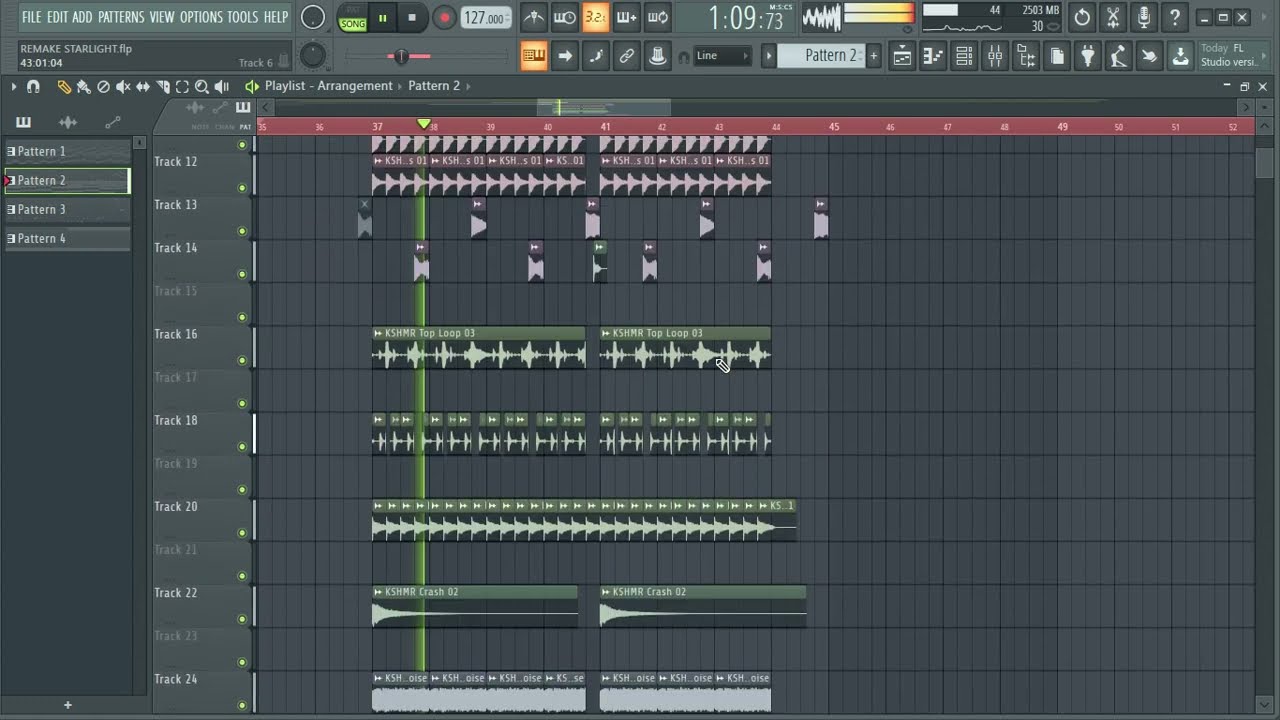Viewport: 1280px width, 720px height.
Task: Open the plugin picker plug icon
Action: [1088, 57]
